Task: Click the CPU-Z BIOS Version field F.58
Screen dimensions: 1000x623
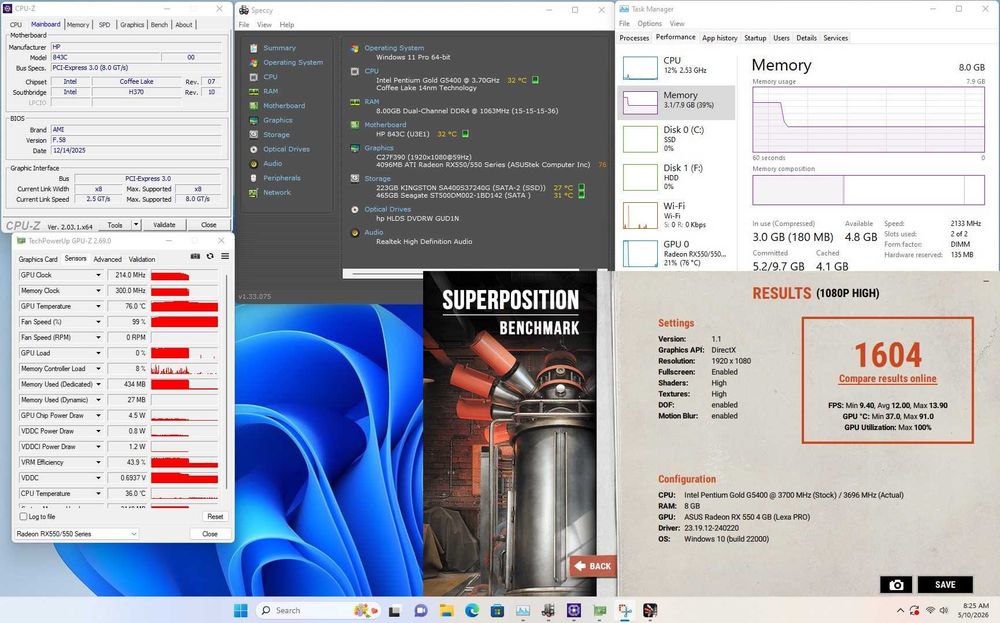Action: click(136, 140)
